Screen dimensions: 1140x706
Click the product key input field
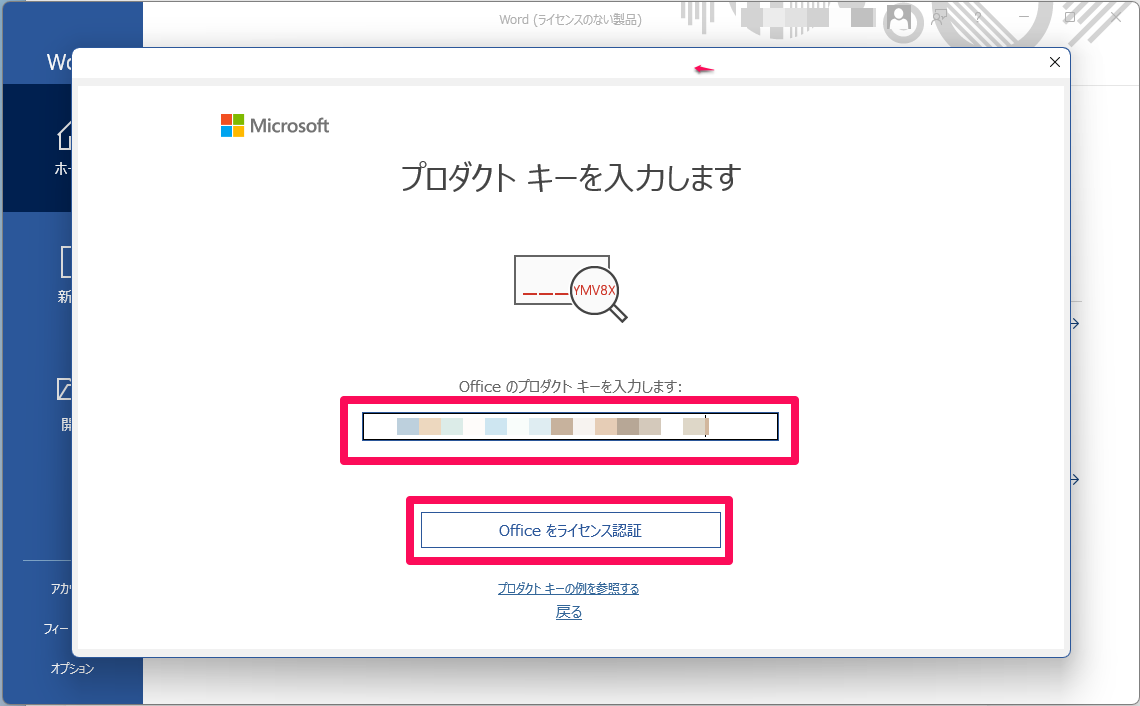(570, 427)
